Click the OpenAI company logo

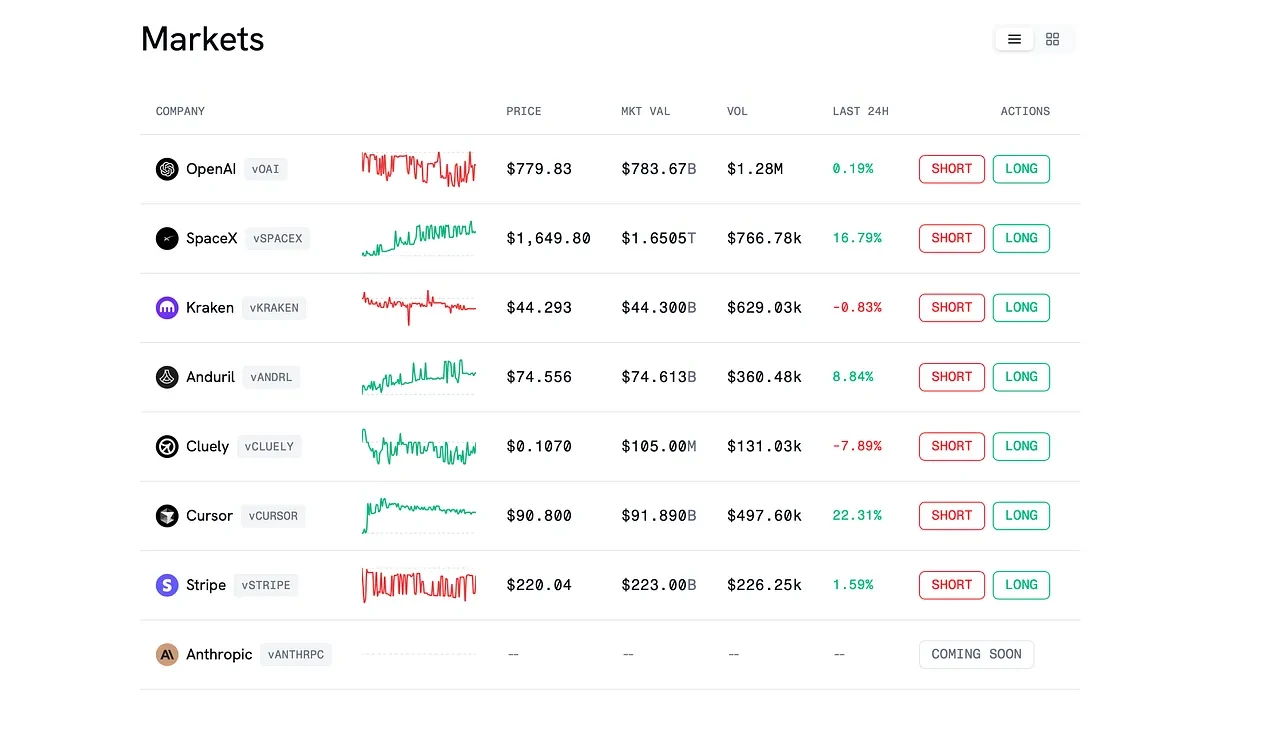click(167, 169)
